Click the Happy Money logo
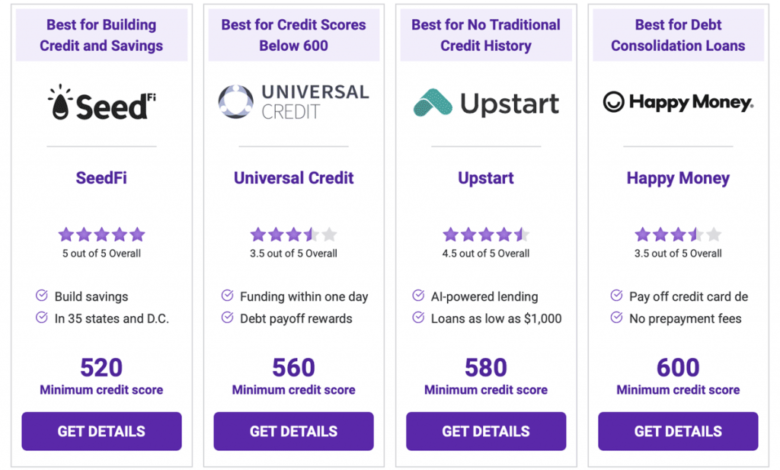The image size is (780, 470). 678,102
